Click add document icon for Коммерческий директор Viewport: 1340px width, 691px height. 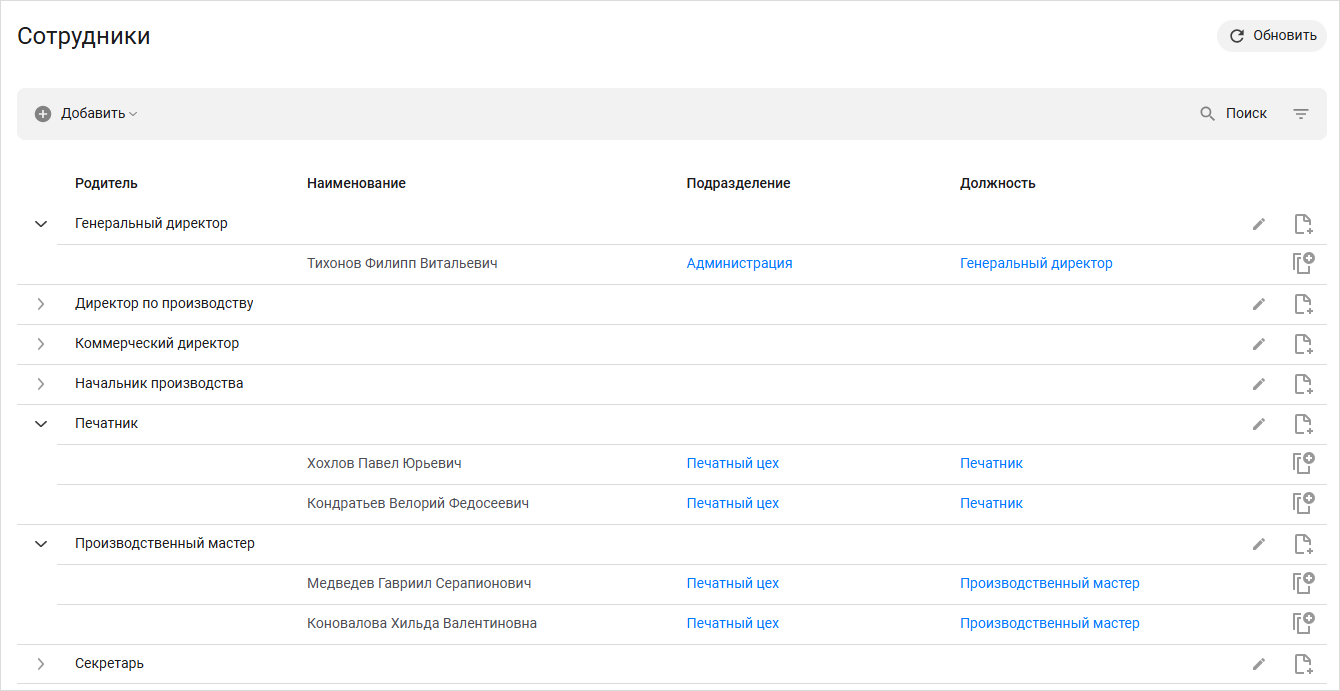coord(1302,344)
